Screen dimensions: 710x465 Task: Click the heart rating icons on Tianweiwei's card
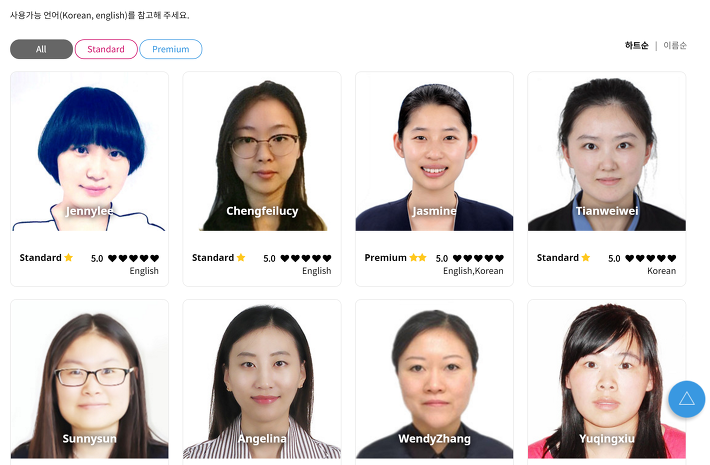651,258
